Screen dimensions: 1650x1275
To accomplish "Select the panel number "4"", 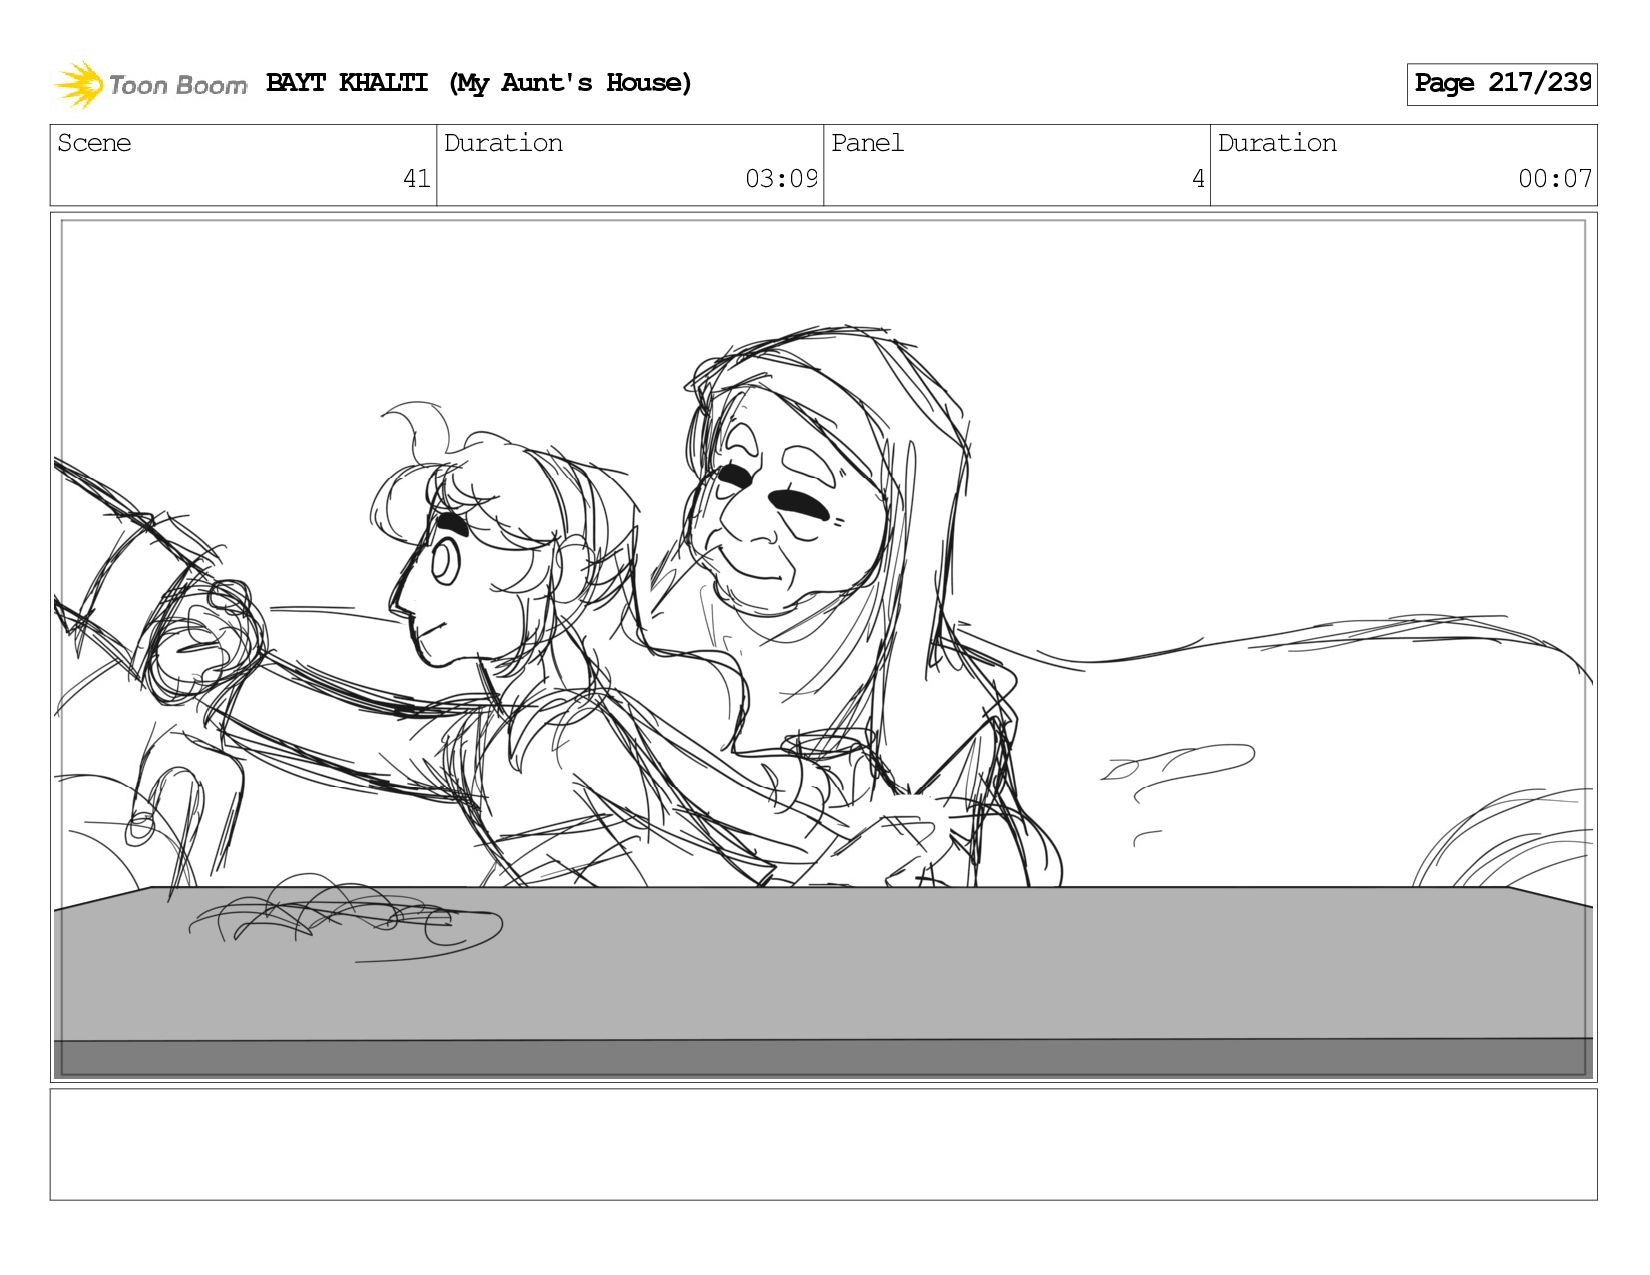I will 1198,179.
